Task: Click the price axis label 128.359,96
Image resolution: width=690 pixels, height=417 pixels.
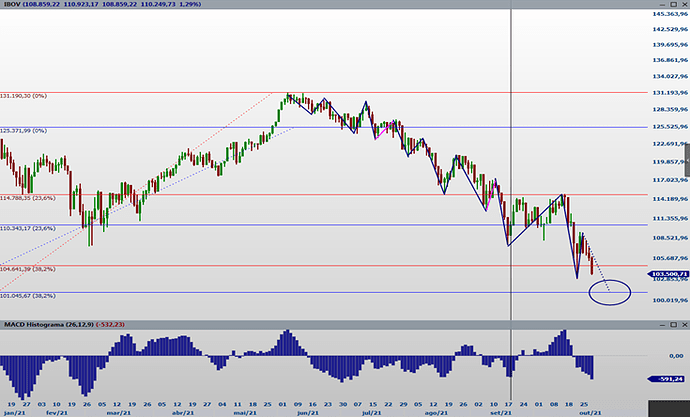Action: click(x=670, y=110)
